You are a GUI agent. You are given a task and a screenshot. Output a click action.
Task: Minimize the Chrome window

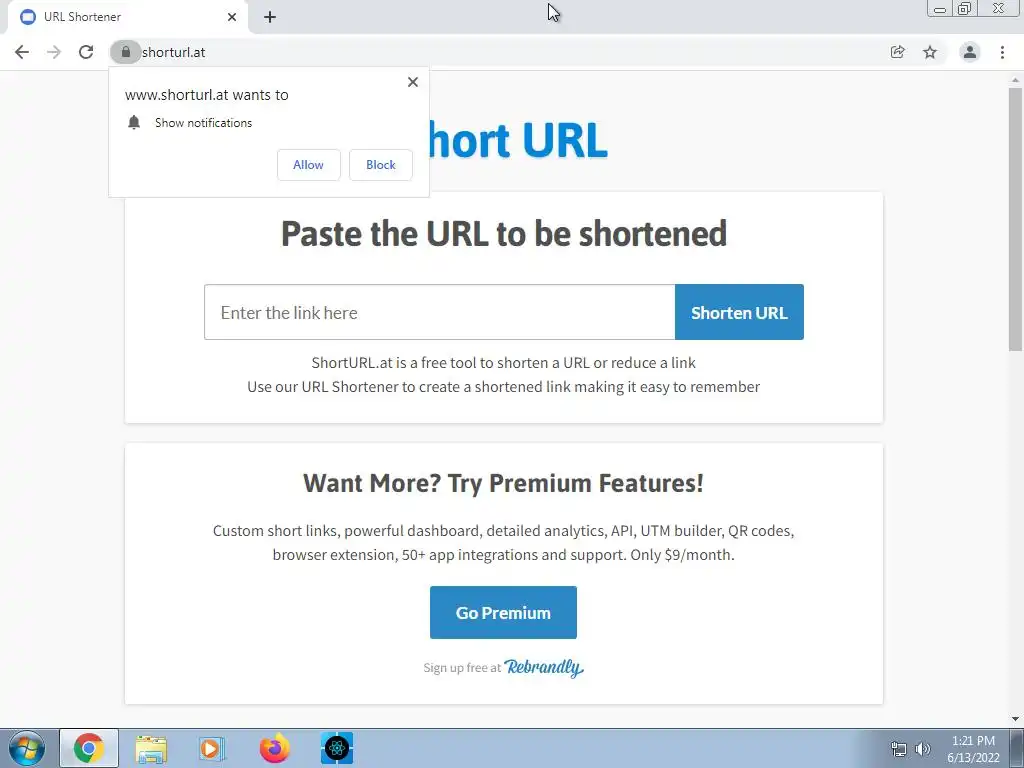pos(940,9)
